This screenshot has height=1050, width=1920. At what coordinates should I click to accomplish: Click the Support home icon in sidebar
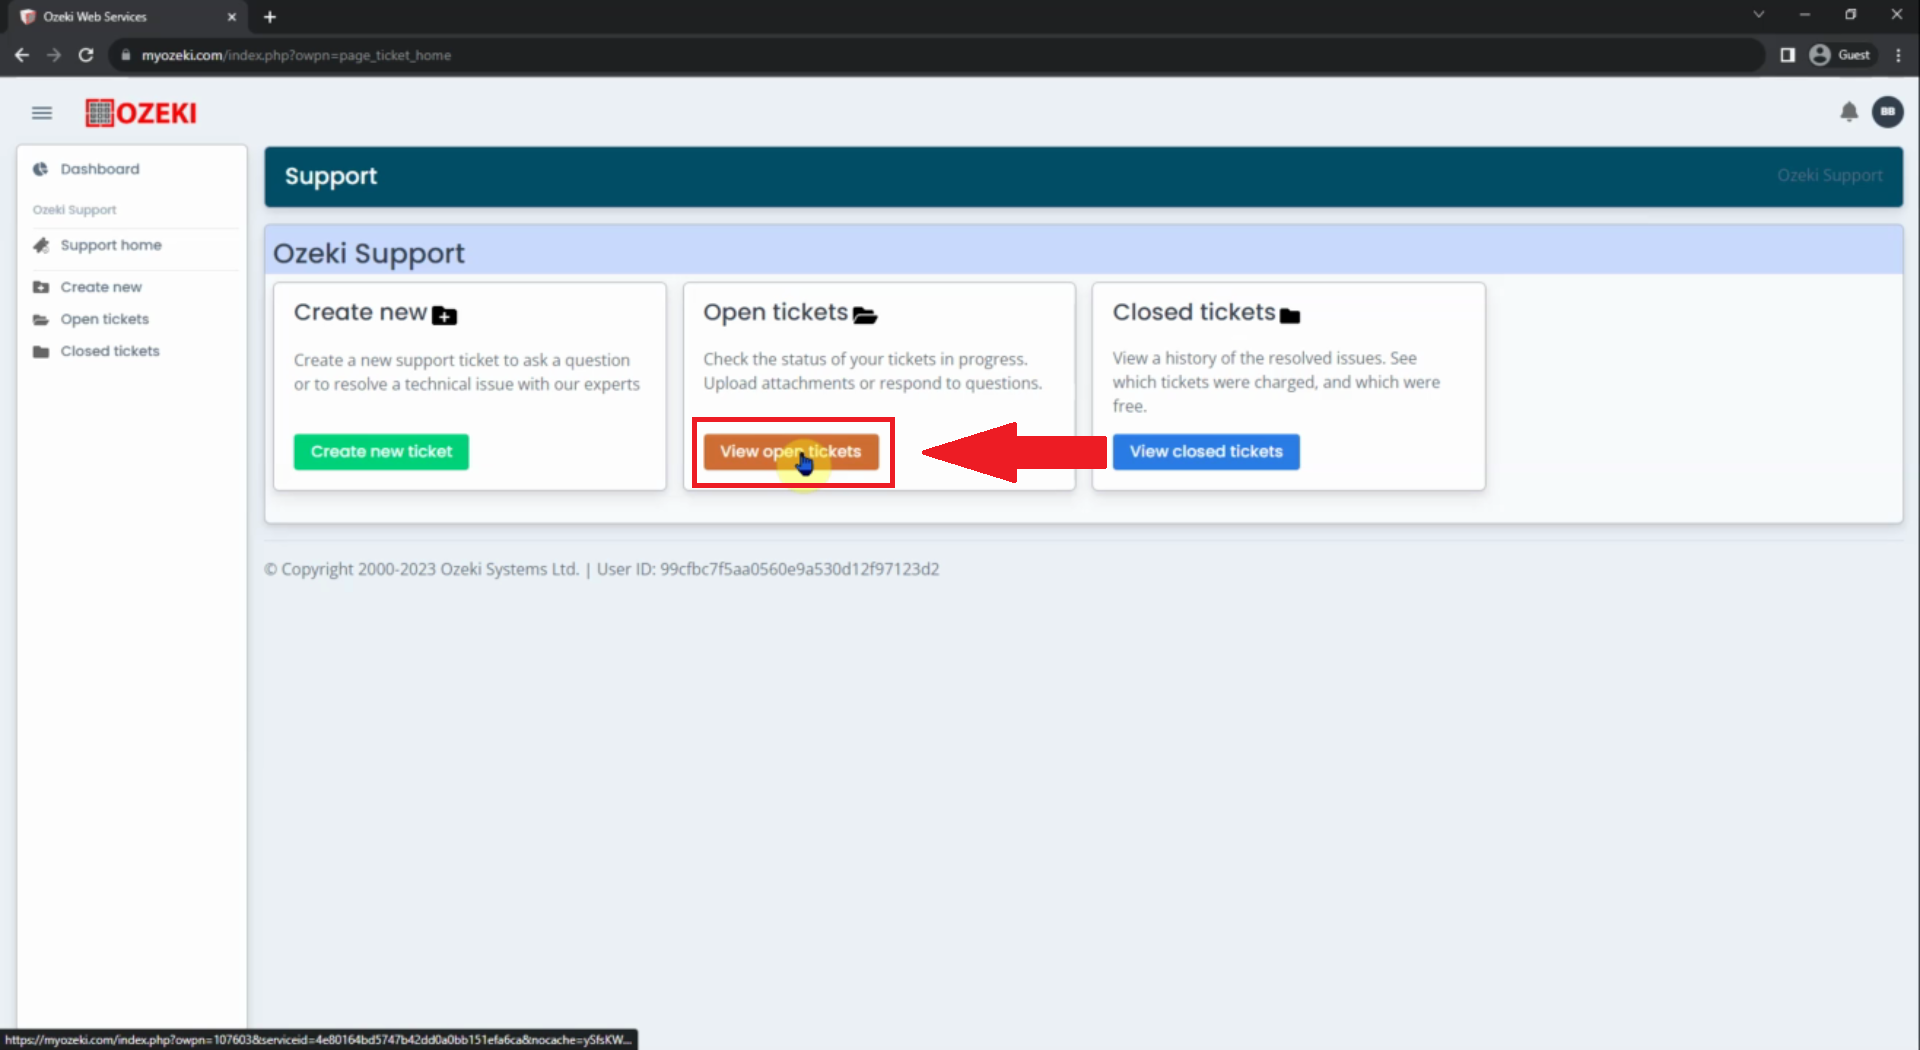[x=41, y=245]
